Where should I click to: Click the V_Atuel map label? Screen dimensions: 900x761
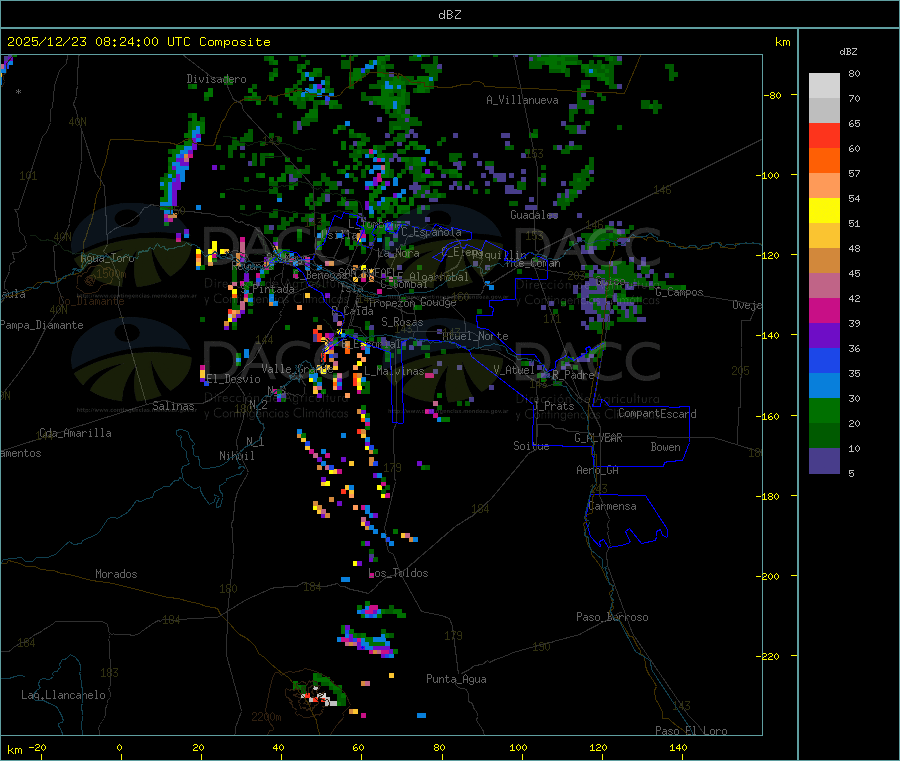pos(514,370)
